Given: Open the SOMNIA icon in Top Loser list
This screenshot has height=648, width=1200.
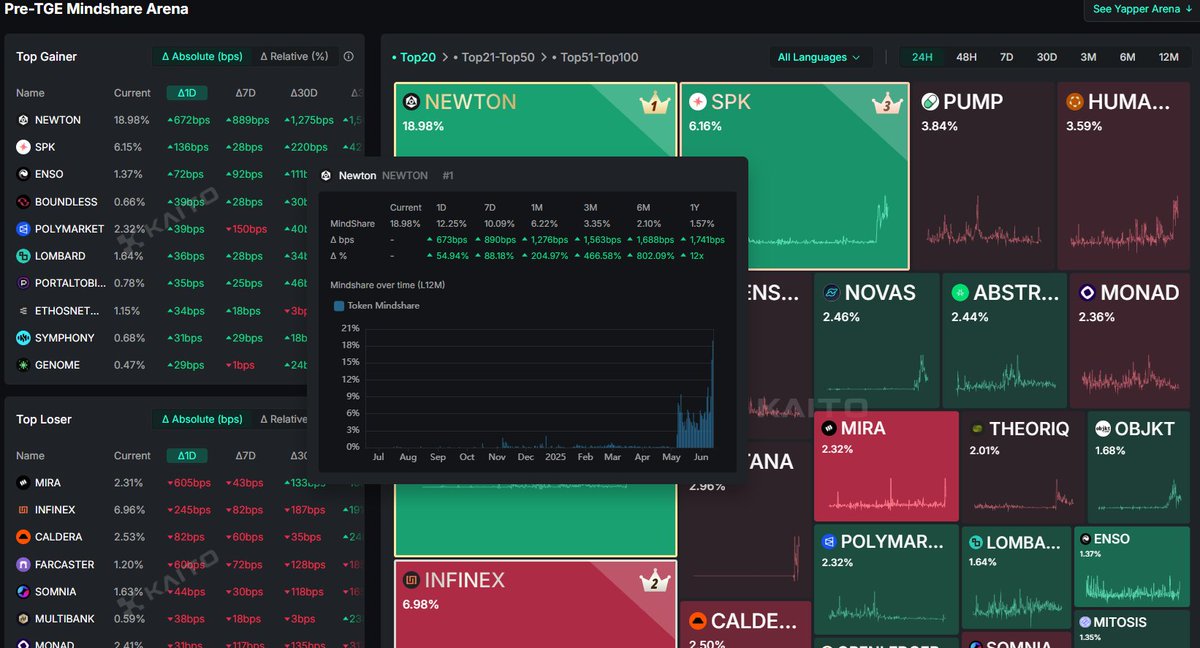Looking at the screenshot, I should (x=23, y=592).
